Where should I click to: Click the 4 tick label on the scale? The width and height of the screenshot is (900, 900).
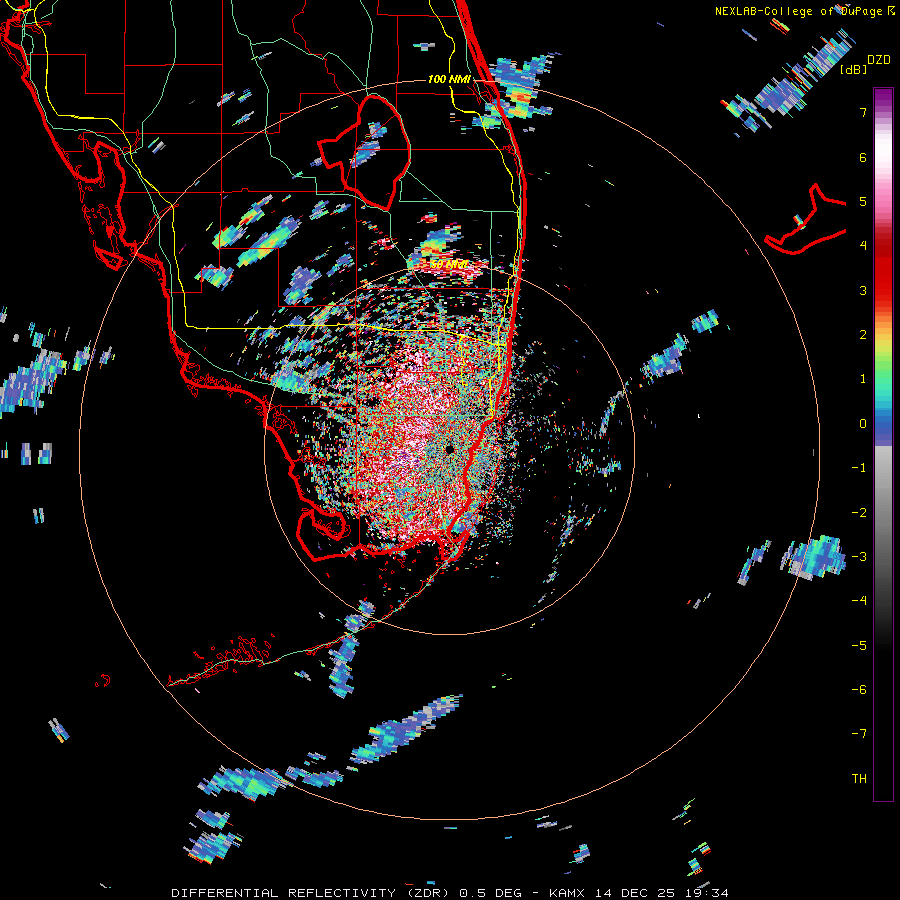[863, 246]
